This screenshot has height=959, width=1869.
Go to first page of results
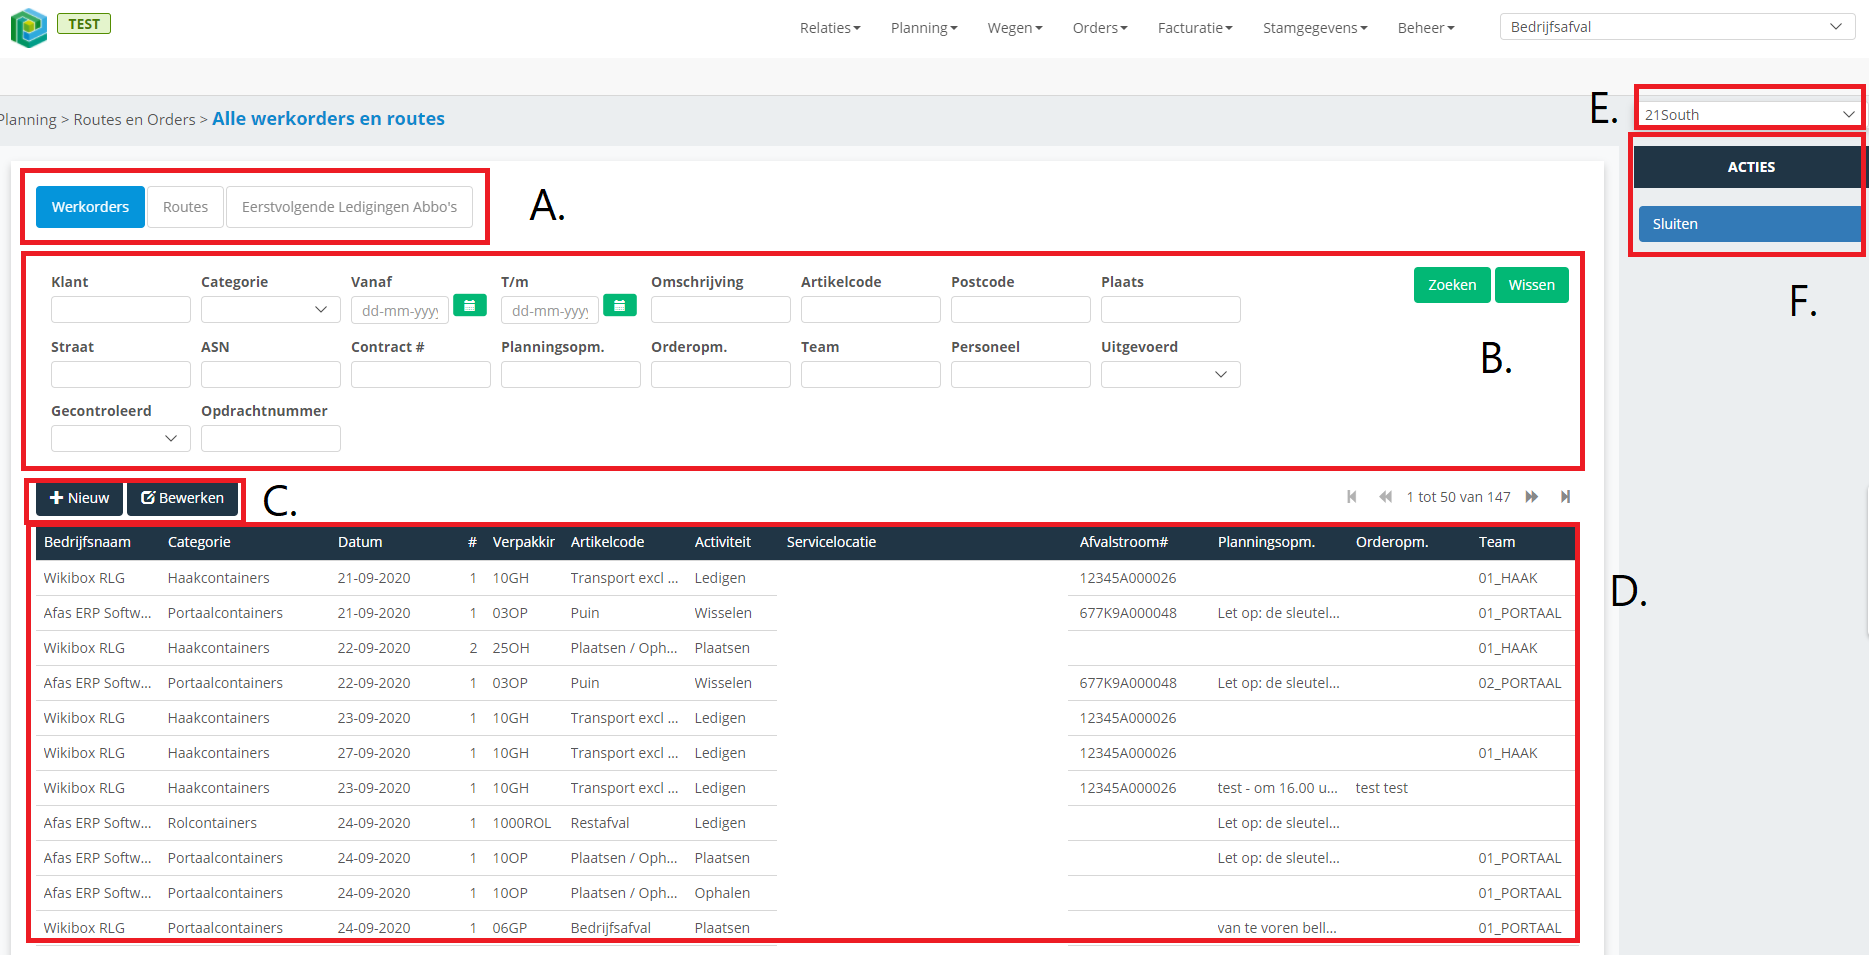(x=1352, y=497)
